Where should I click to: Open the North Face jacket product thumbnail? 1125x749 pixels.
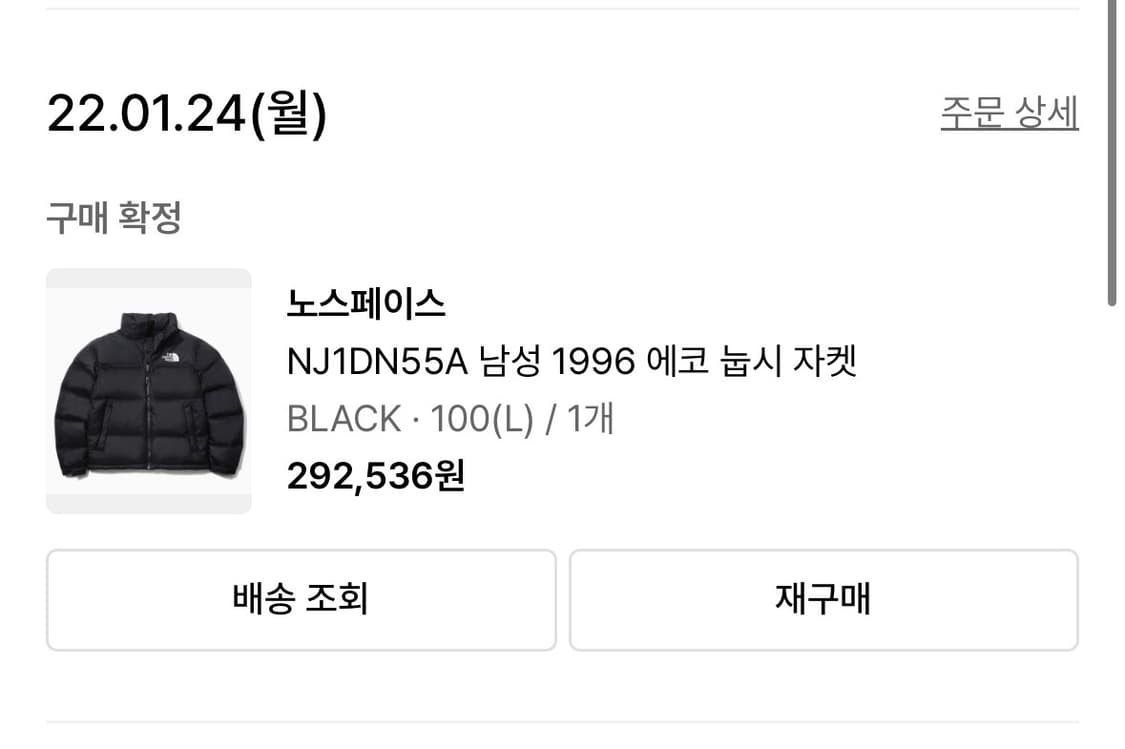(148, 392)
